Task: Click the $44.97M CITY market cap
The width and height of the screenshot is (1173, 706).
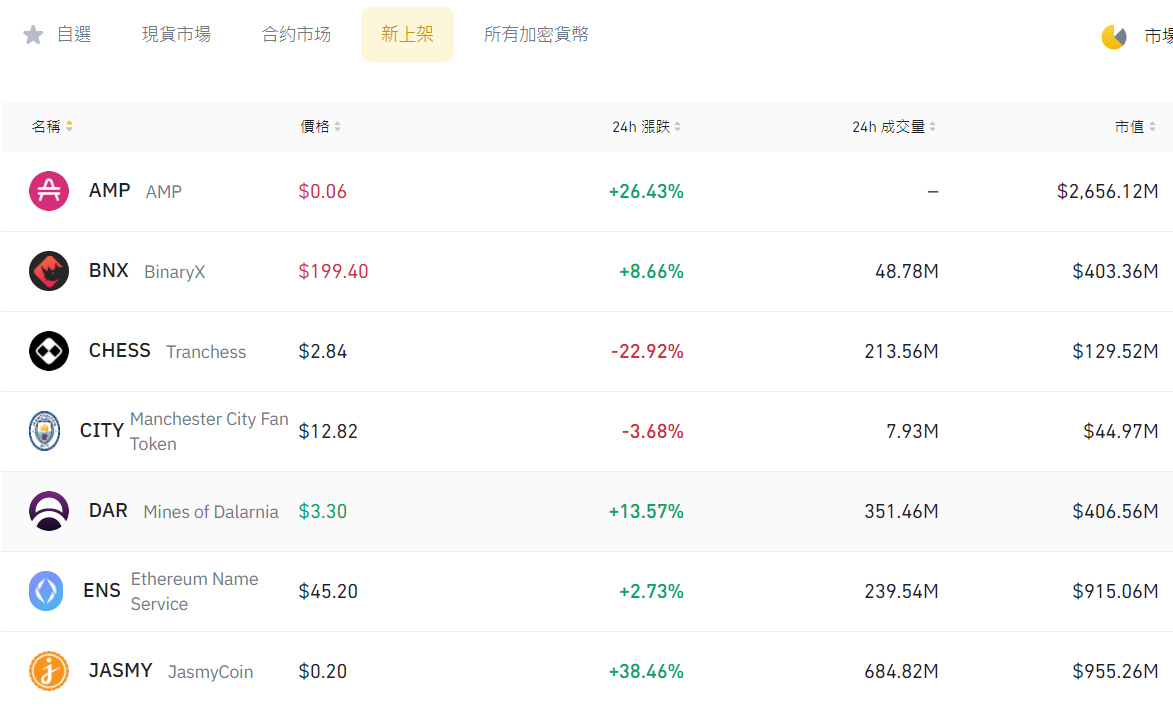Action: (x=1121, y=432)
